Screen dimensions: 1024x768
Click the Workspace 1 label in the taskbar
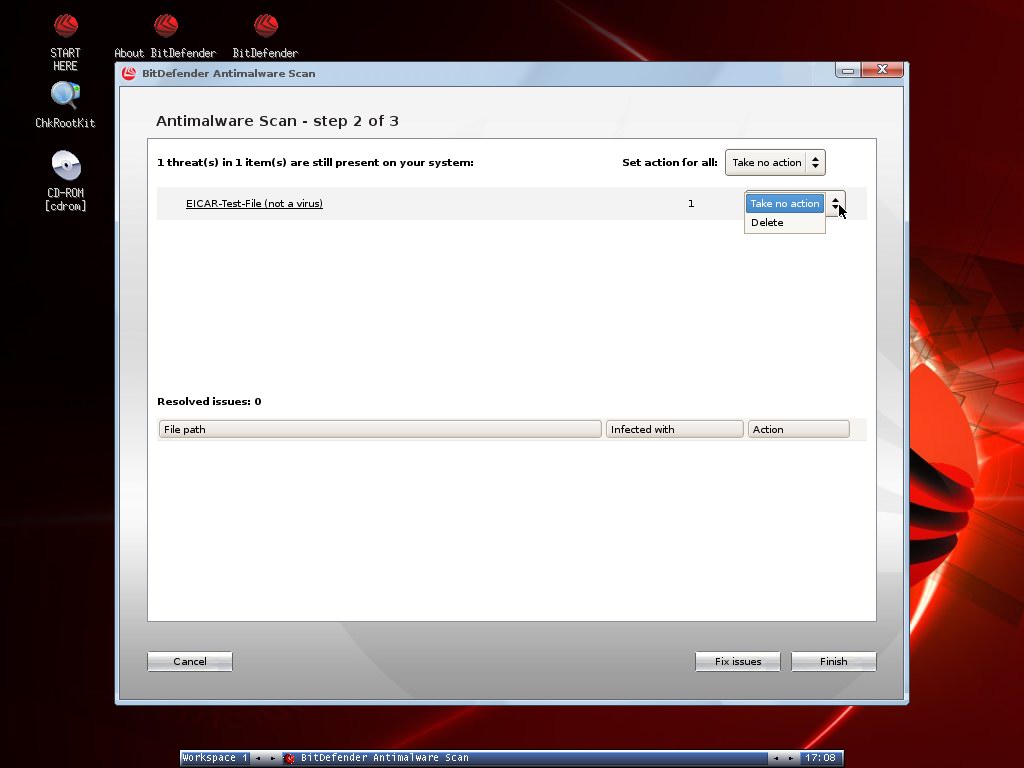215,758
